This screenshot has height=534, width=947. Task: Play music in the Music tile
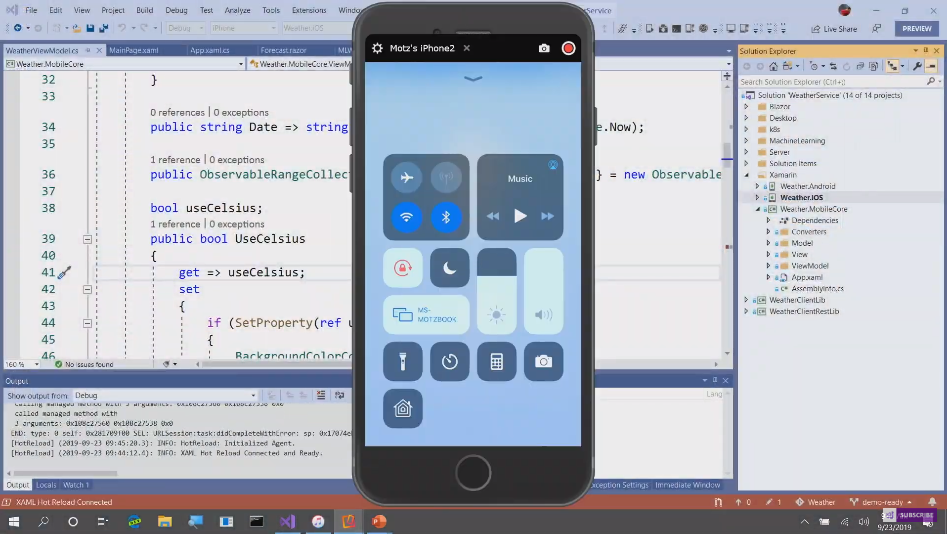[520, 216]
